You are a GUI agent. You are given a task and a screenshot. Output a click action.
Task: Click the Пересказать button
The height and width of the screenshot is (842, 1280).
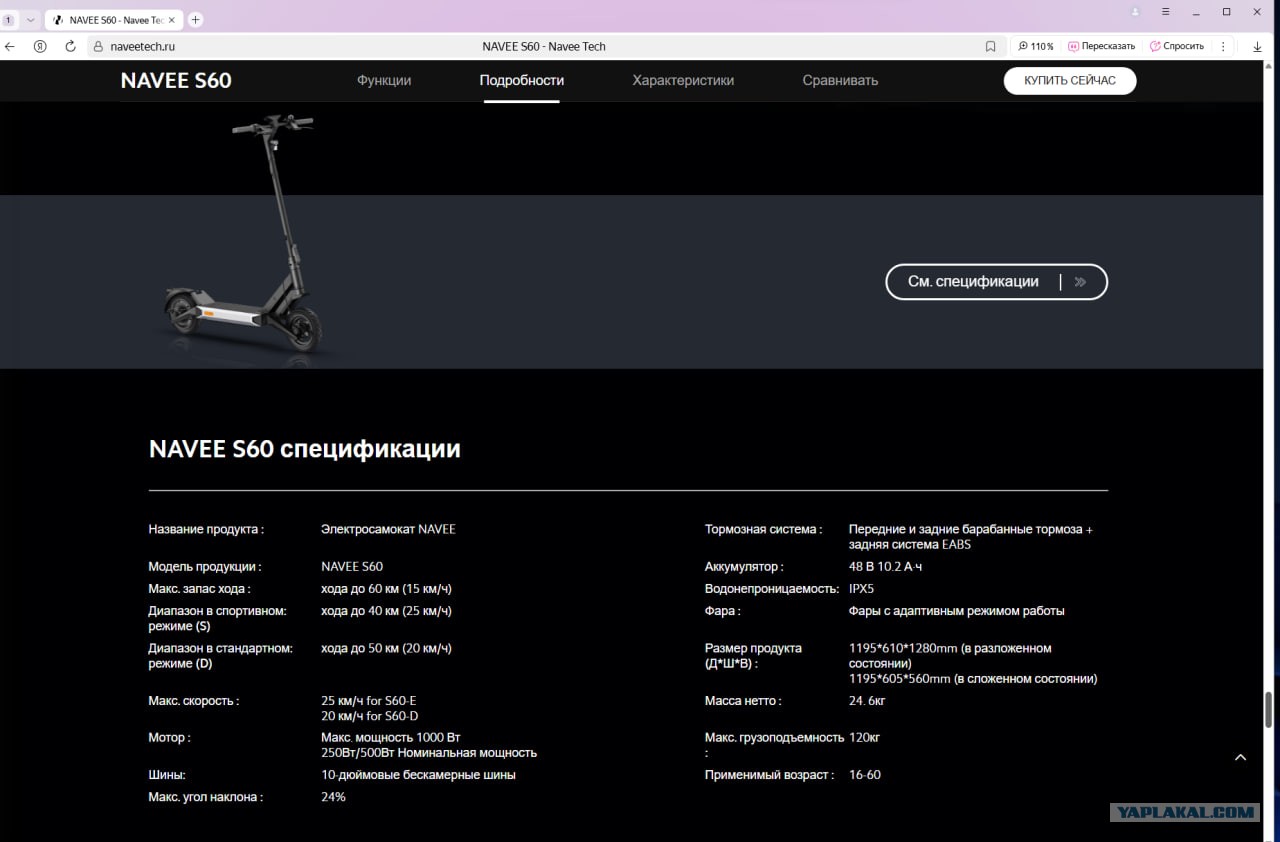[1101, 46]
